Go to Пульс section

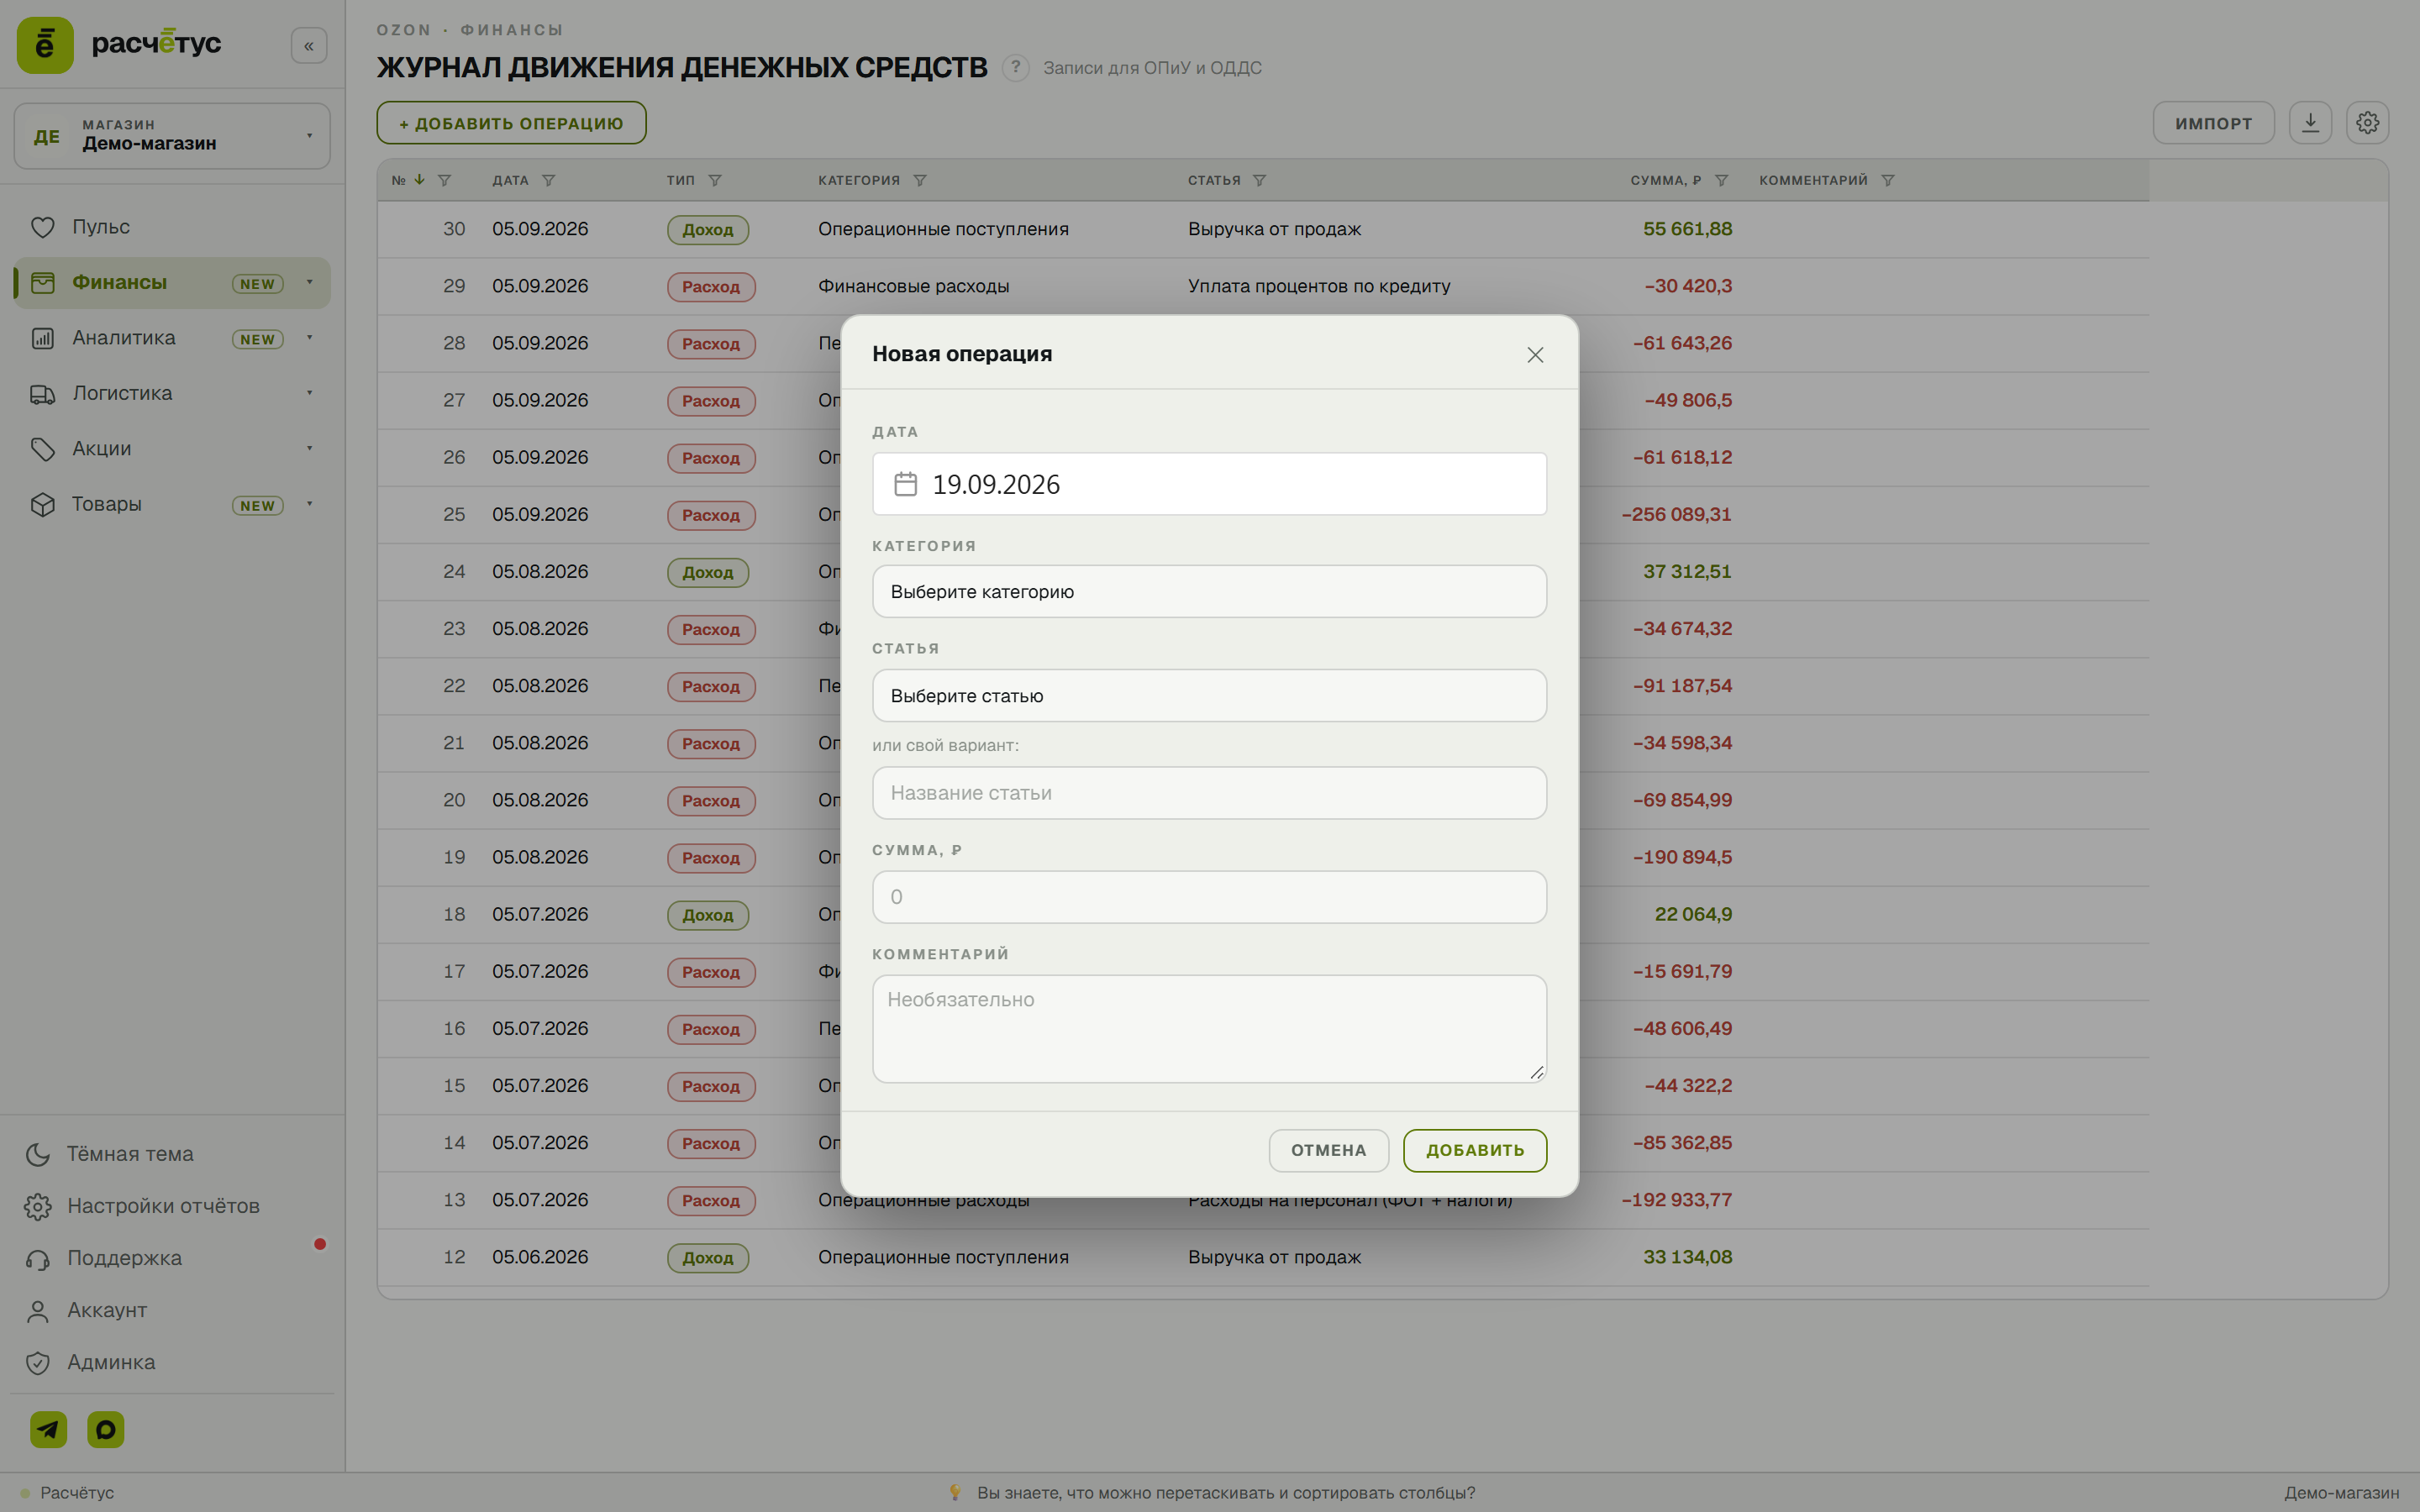tap(172, 227)
